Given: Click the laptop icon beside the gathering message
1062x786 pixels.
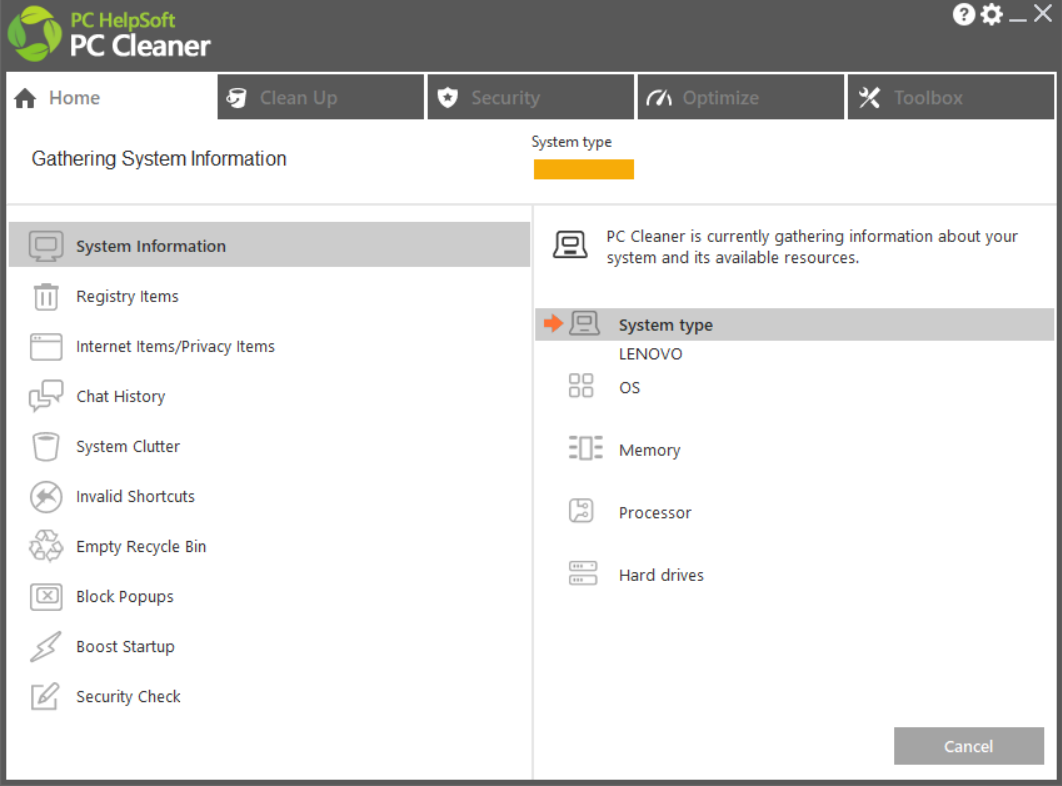Looking at the screenshot, I should pos(570,245).
